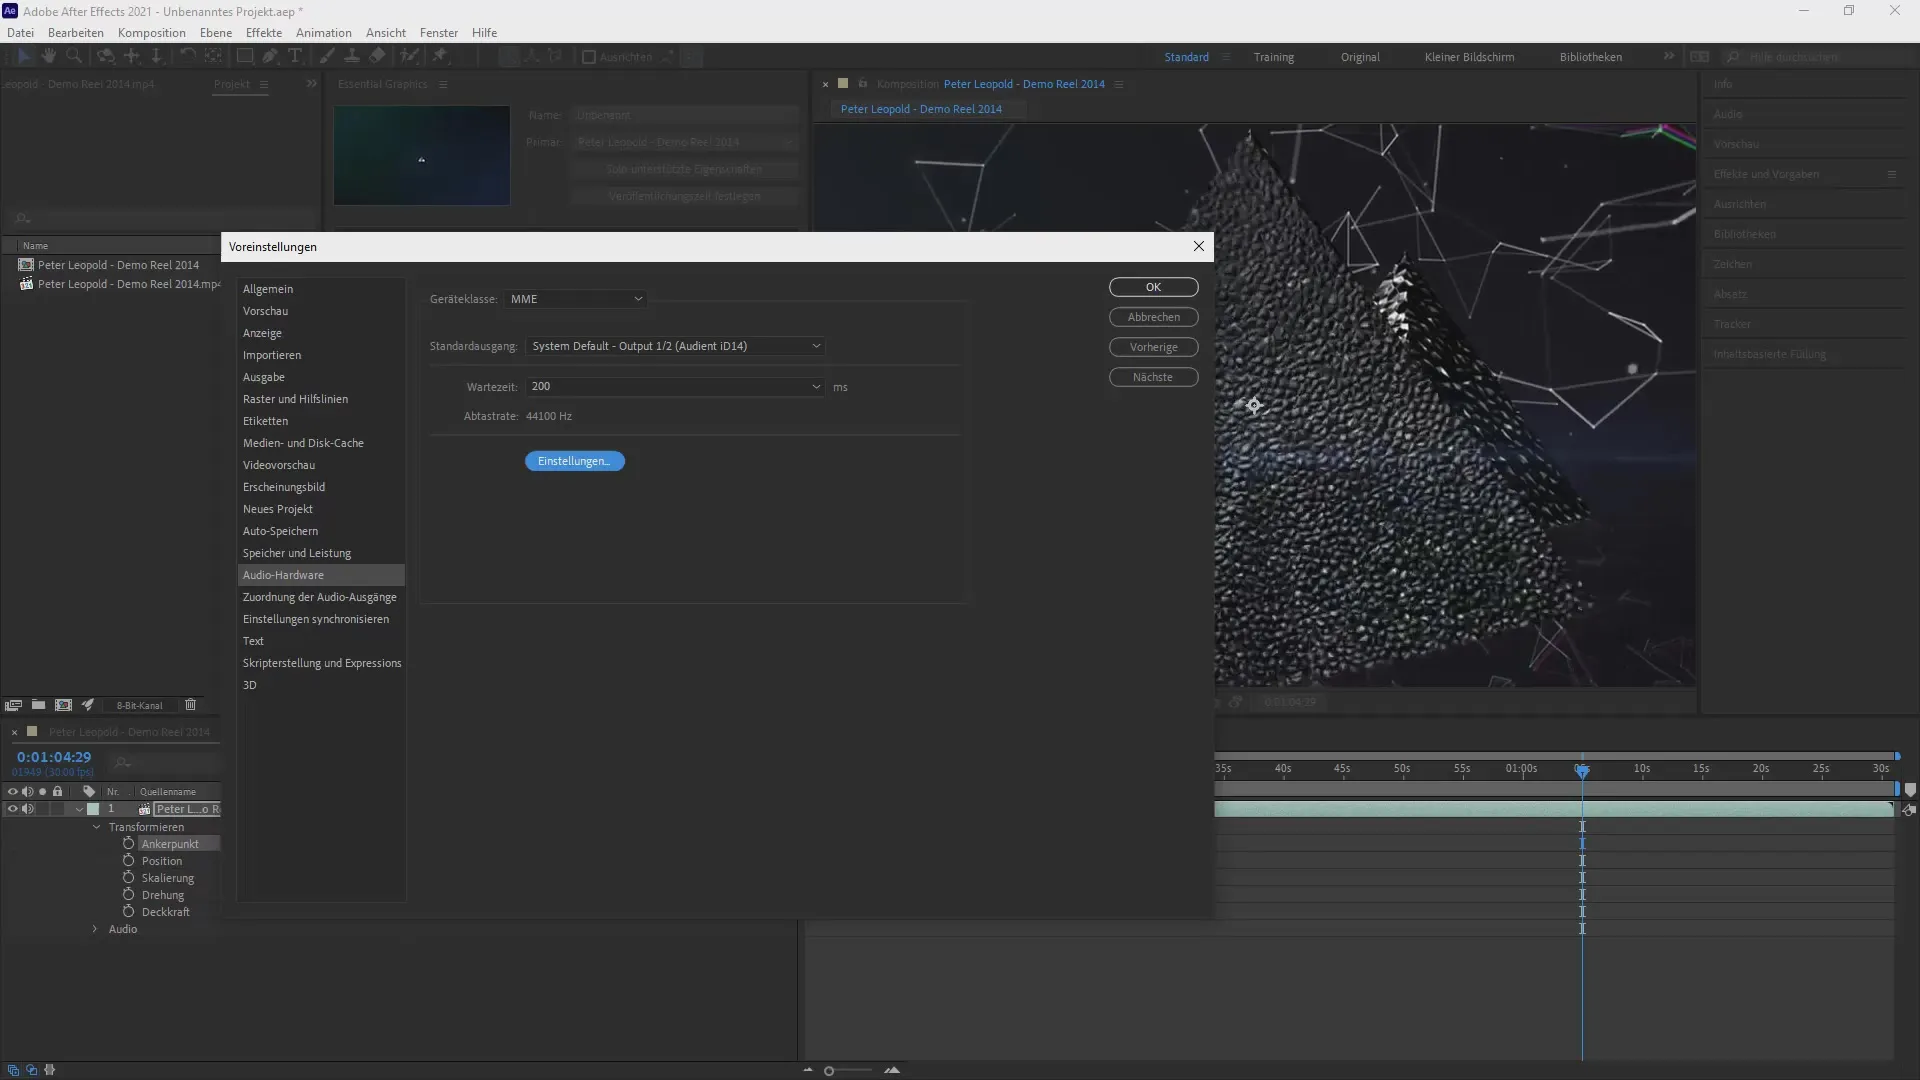Click the current time indicator playhead

click(x=1582, y=770)
